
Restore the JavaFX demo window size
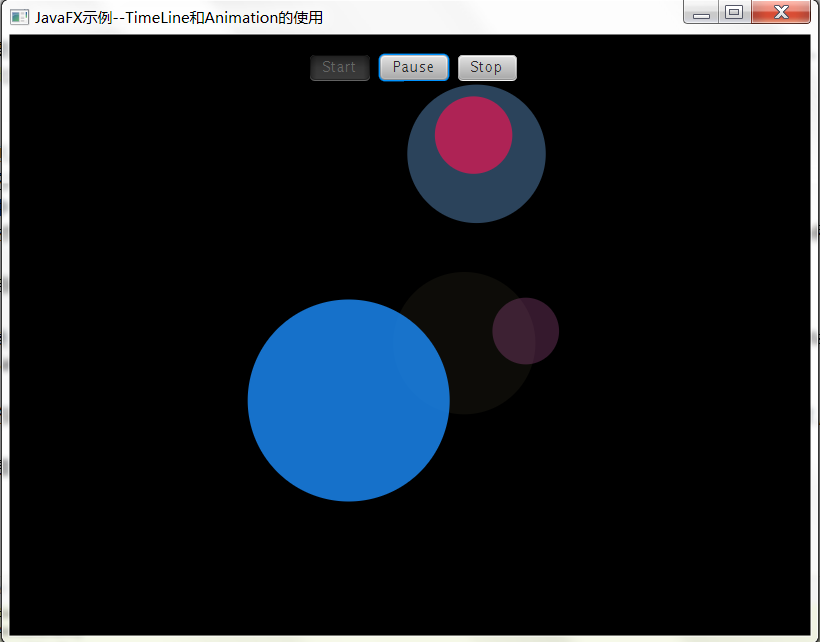pos(735,13)
